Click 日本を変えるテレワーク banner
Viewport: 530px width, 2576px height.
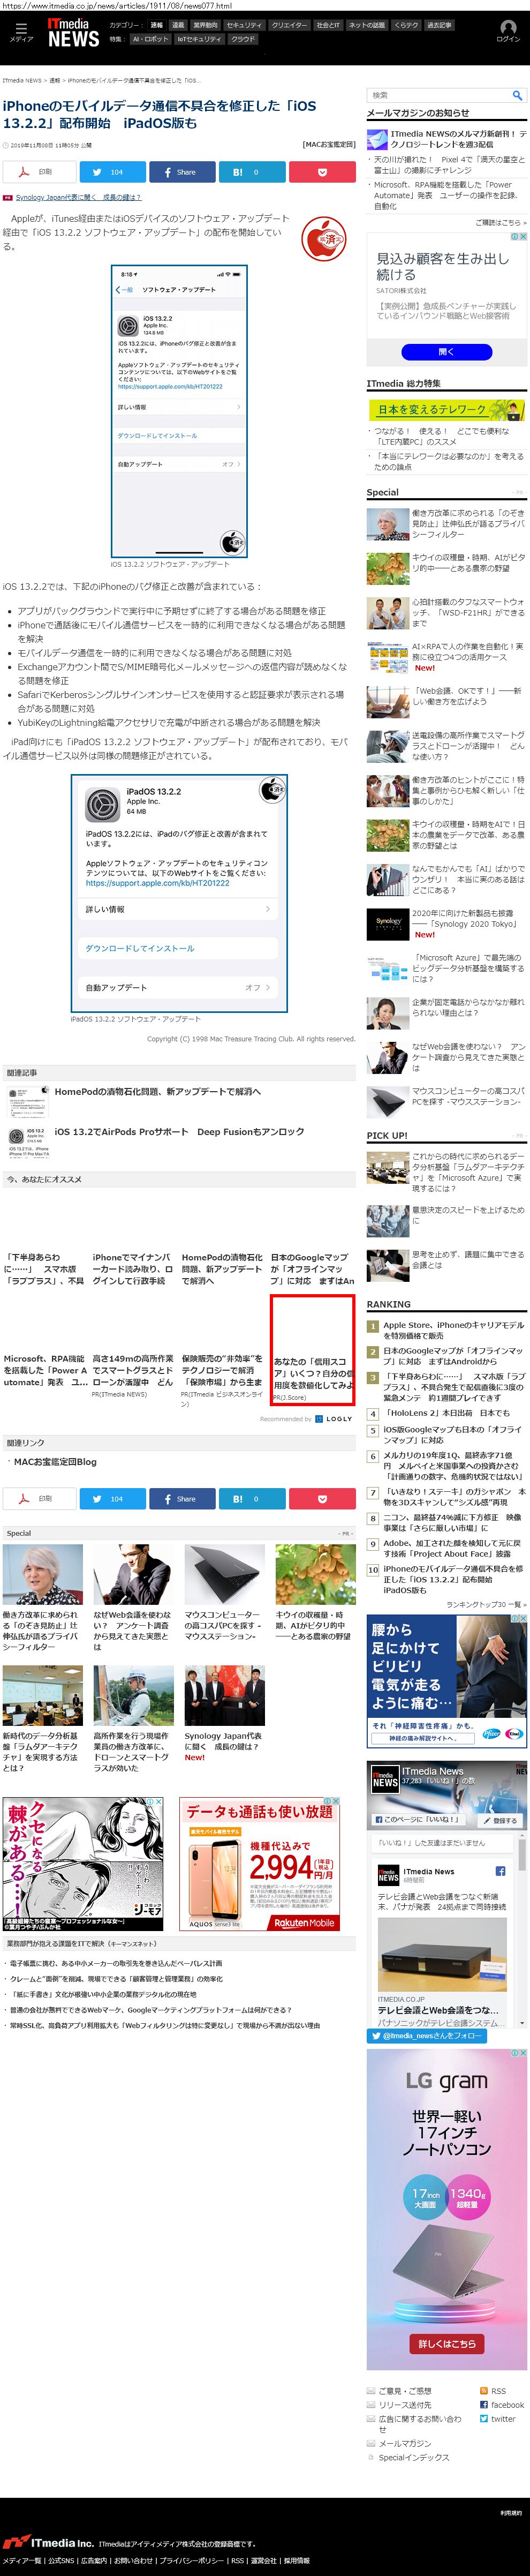coord(445,409)
